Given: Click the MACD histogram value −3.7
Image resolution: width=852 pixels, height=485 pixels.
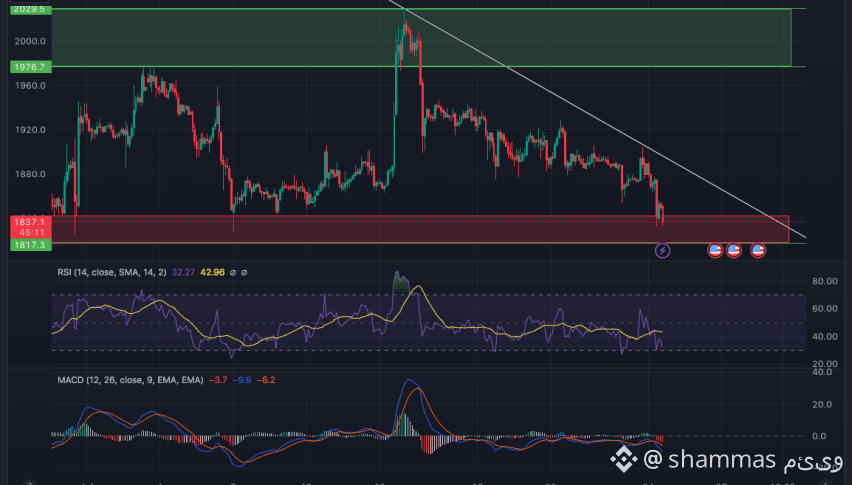Looking at the screenshot, I should click(x=218, y=380).
